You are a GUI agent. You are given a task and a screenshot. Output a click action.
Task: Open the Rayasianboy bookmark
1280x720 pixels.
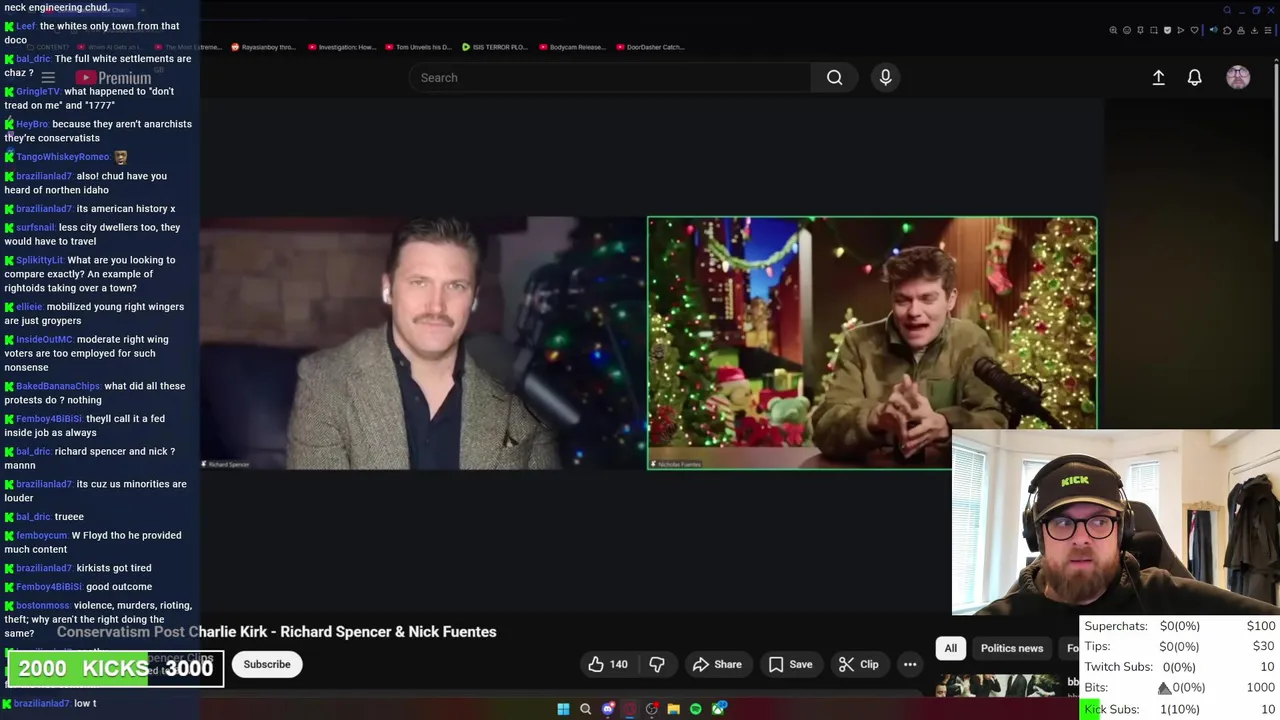[264, 47]
